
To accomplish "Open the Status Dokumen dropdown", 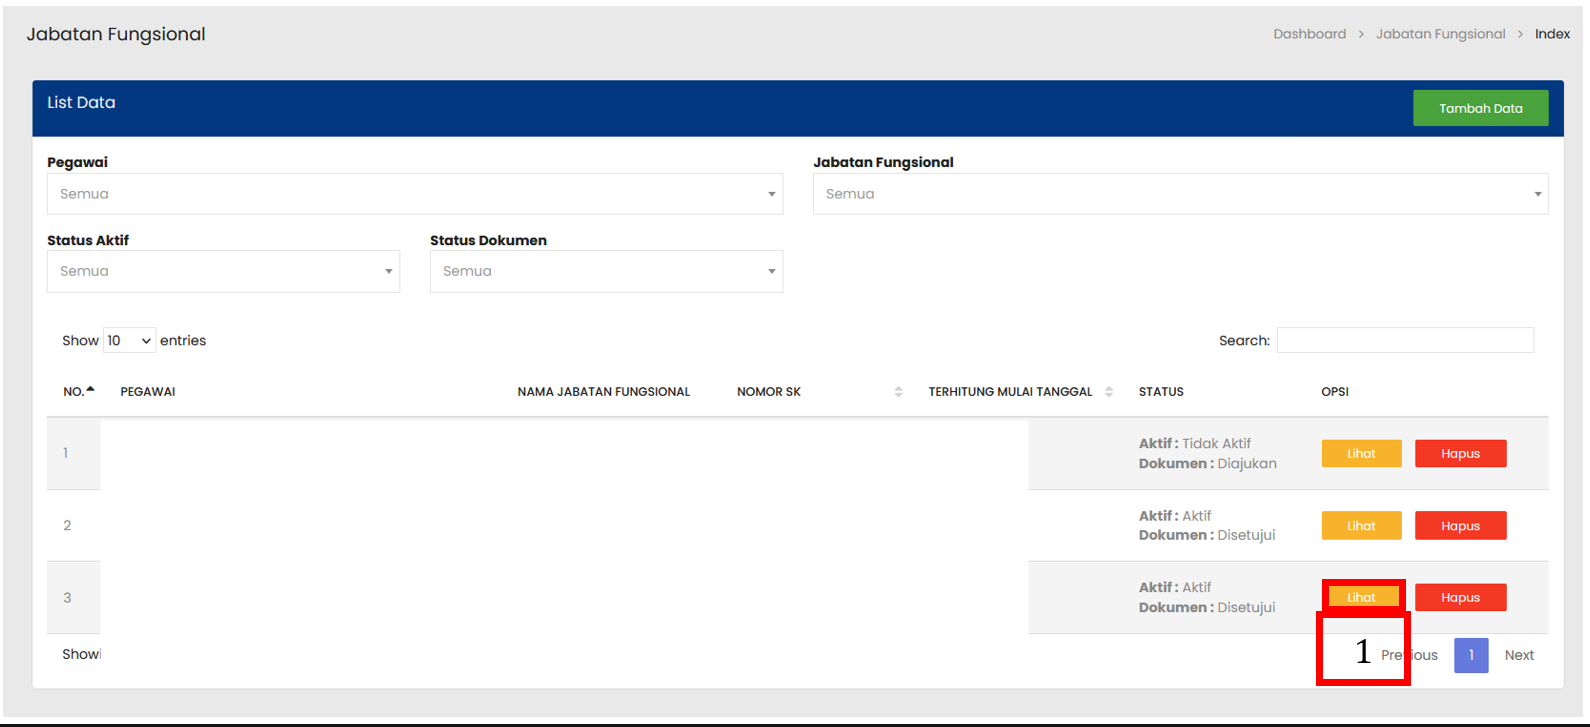I will pos(606,271).
